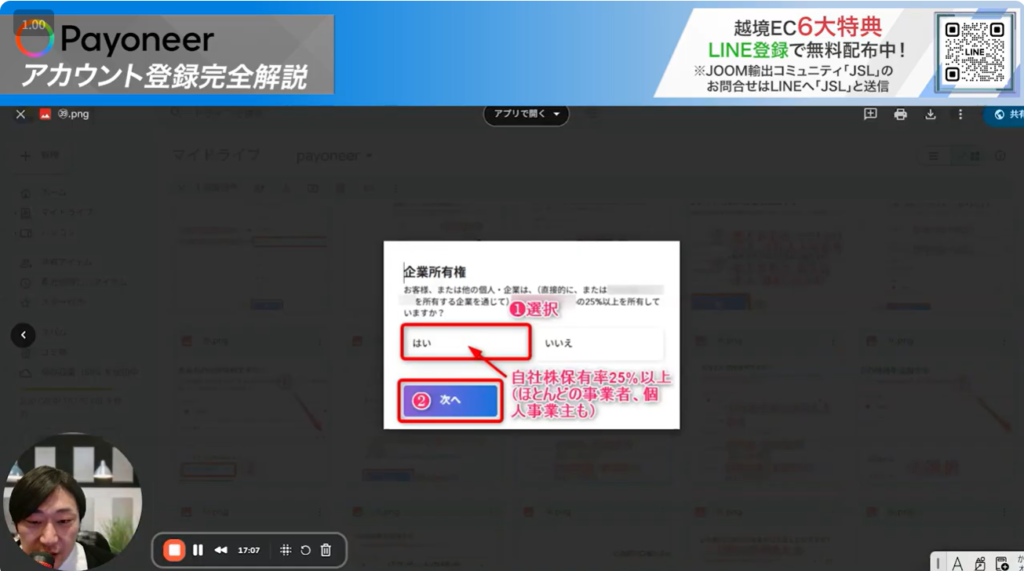The height and width of the screenshot is (571, 1024).
Task: Click the '次へ' button
Action: pos(449,400)
